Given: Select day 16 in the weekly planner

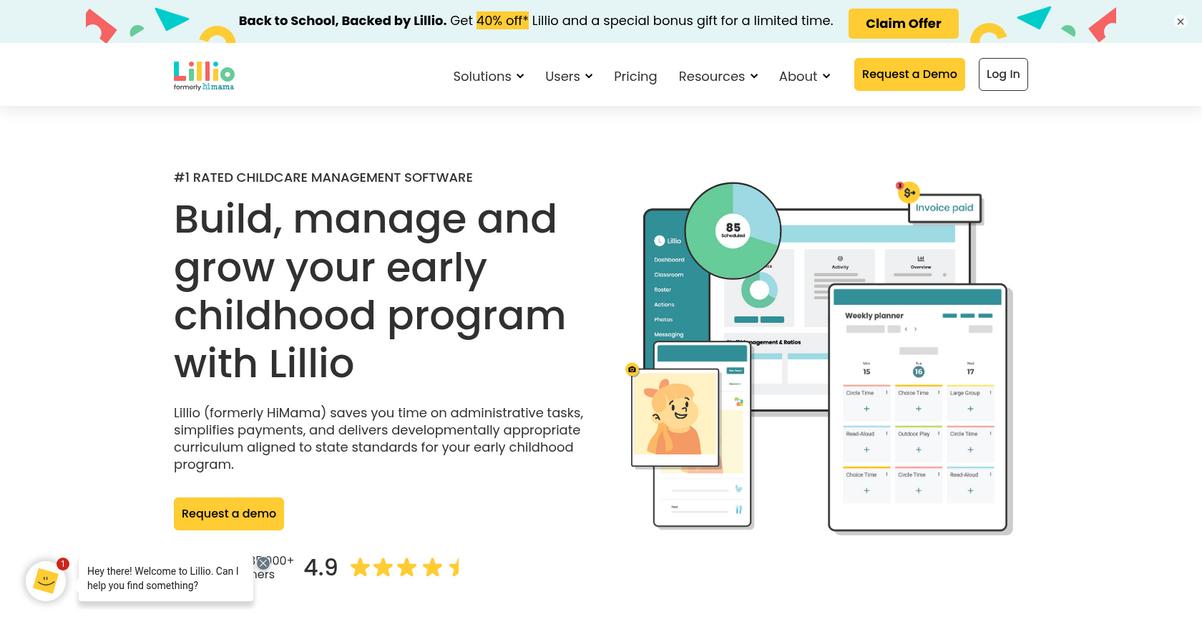Looking at the screenshot, I should (x=918, y=371).
